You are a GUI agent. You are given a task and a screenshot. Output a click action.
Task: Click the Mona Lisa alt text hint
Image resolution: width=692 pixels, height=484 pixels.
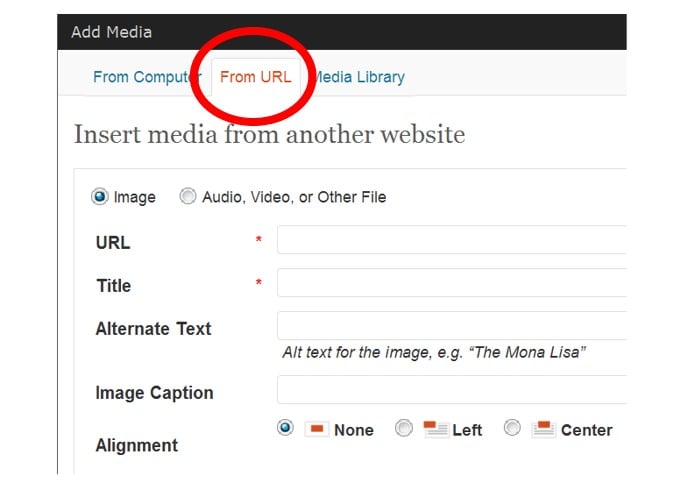tap(434, 353)
